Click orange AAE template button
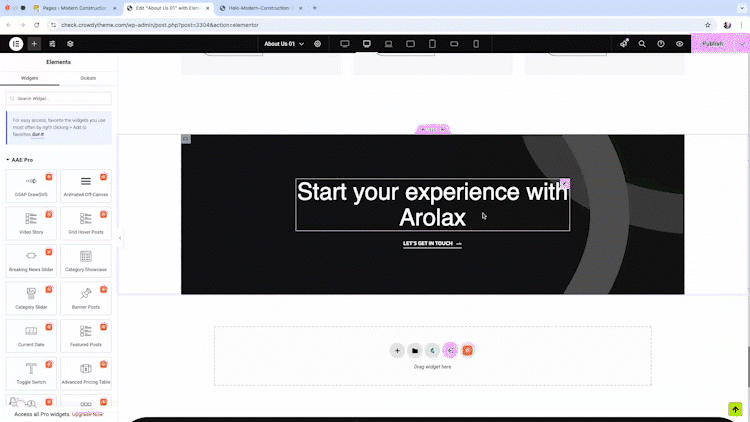750x422 pixels. tap(467, 351)
